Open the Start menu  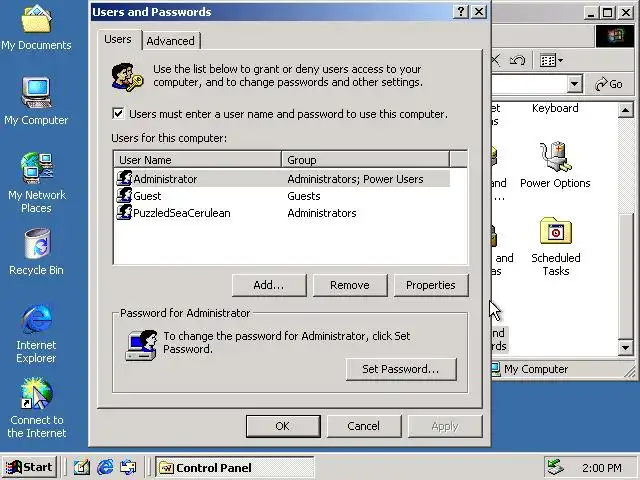pyautogui.click(x=29, y=467)
